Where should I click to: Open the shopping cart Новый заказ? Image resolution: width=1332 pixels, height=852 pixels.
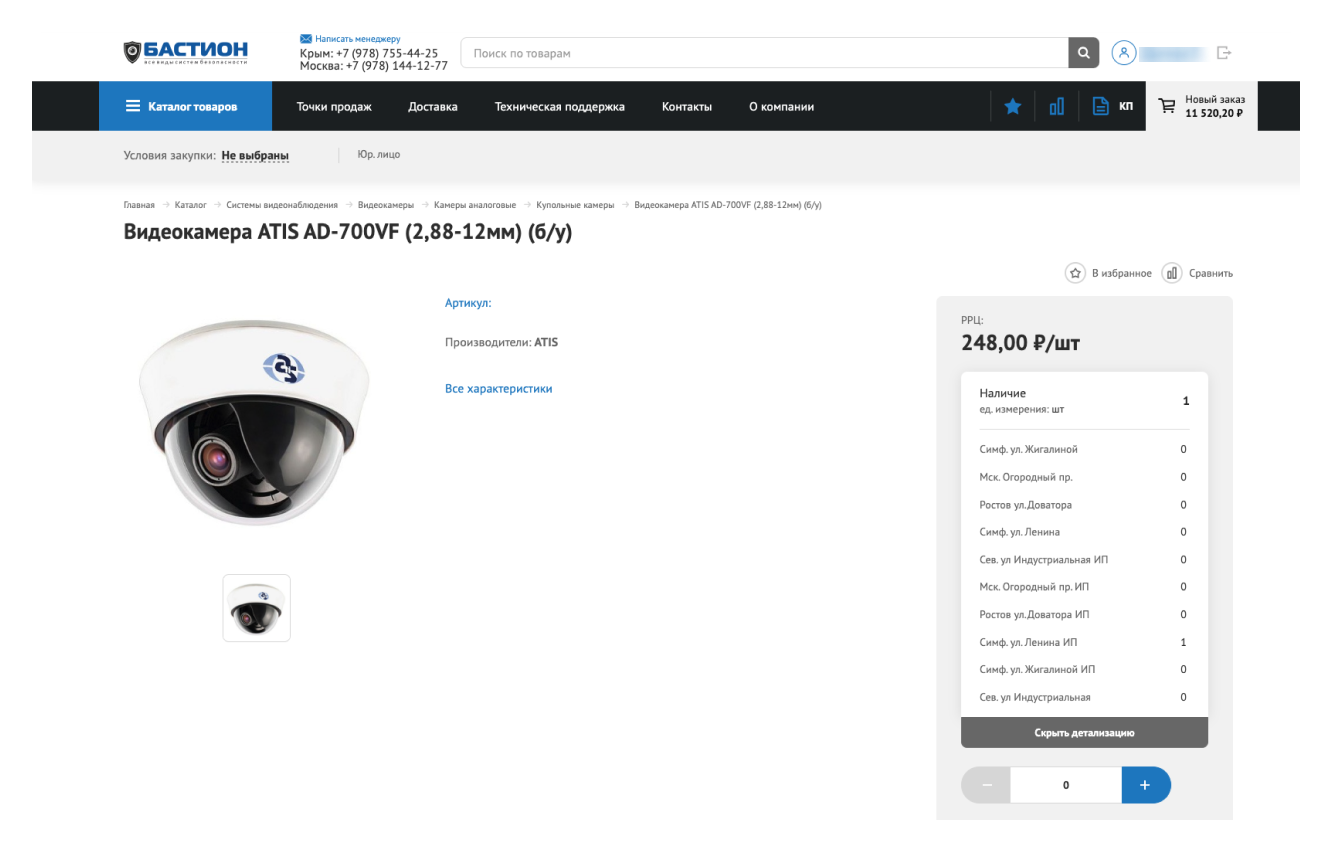point(1201,106)
